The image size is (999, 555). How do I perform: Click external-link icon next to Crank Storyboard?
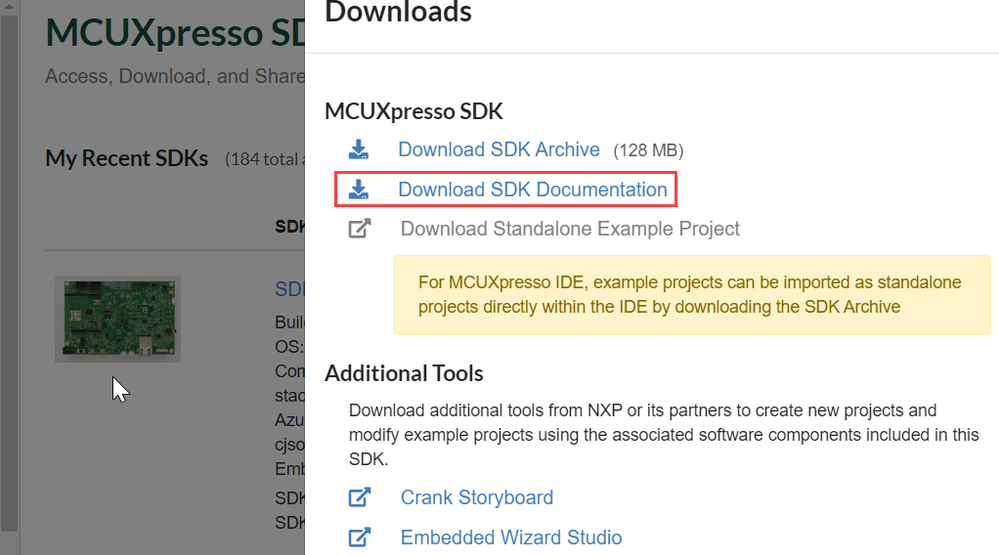point(359,497)
